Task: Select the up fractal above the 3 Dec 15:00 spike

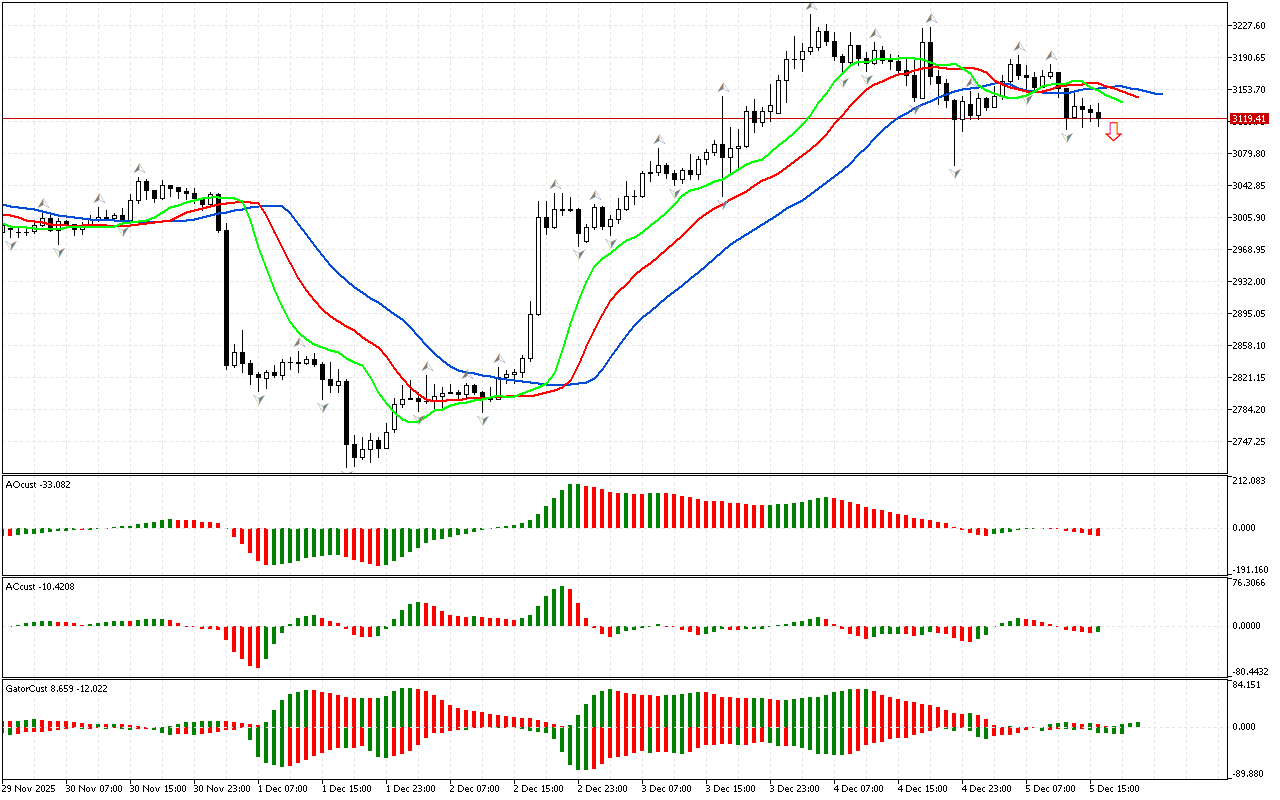Action: point(722,88)
